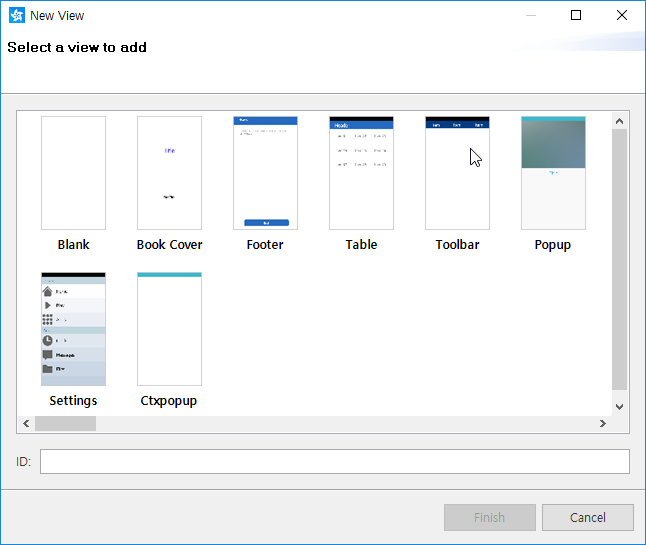Click the horizontal scrollbar thumb
Viewport: 646px width, 545px height.
pyautogui.click(x=65, y=424)
